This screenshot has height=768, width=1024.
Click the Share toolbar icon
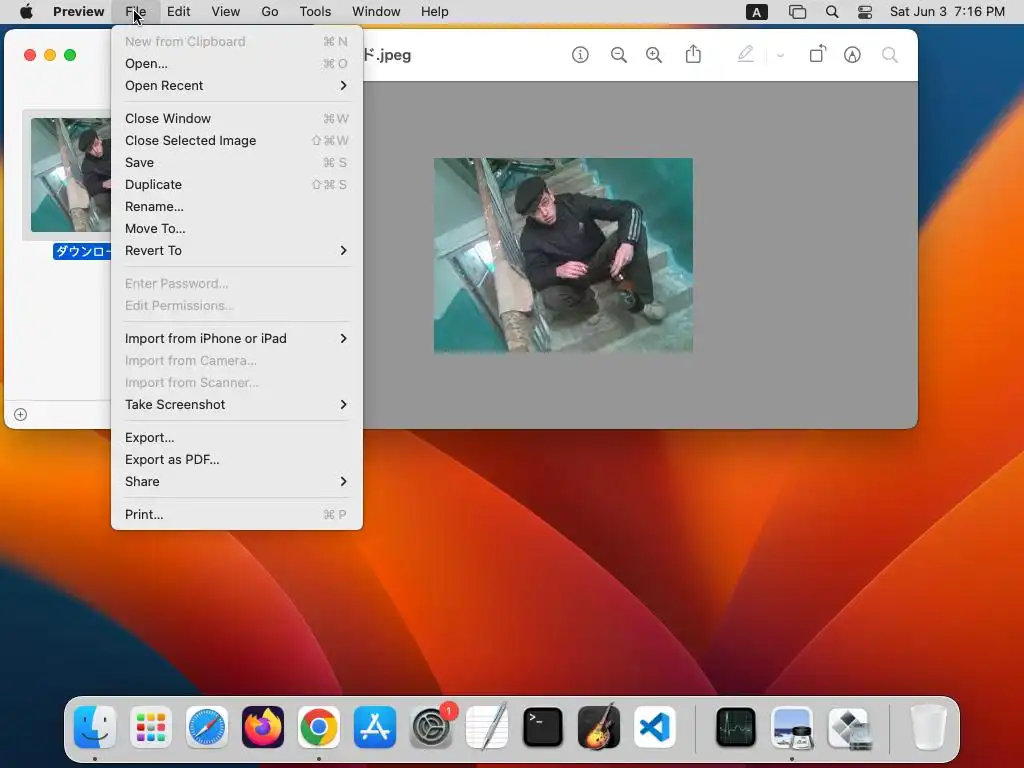point(694,54)
